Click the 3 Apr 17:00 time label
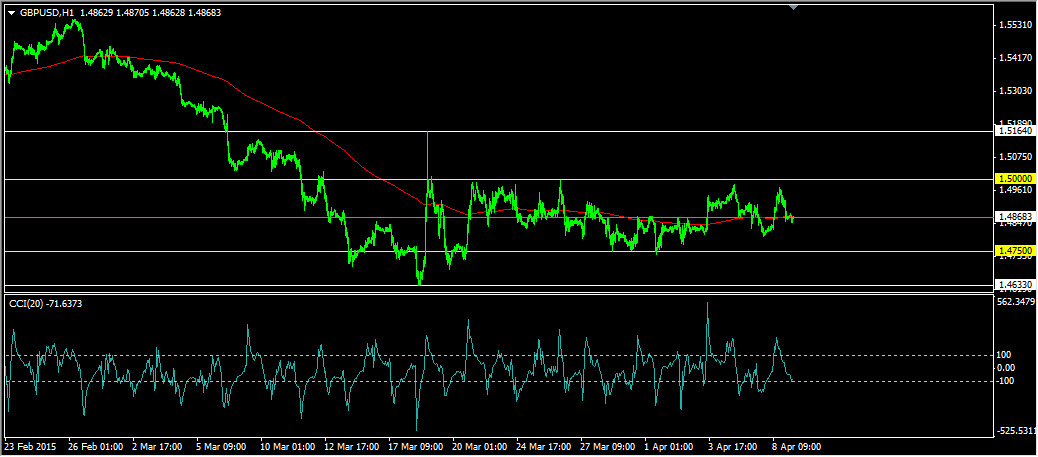 click(x=734, y=446)
